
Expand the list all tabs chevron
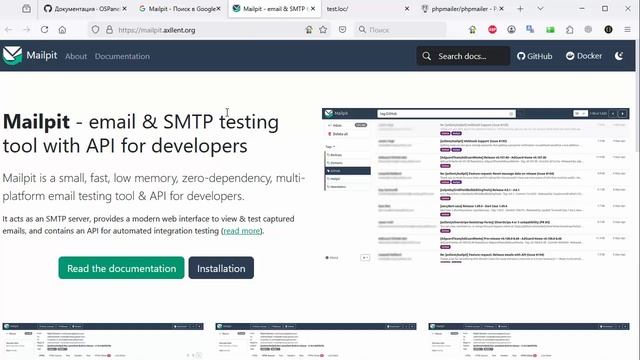click(540, 9)
